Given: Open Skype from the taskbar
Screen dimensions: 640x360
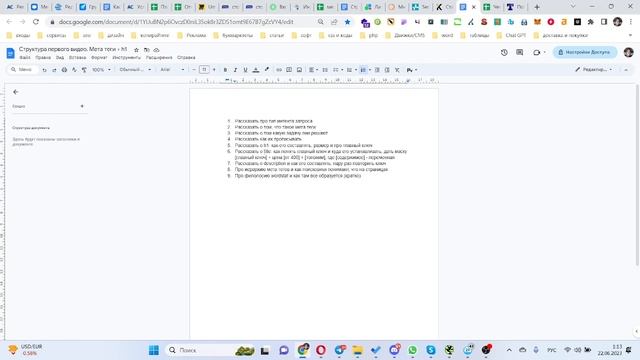Looking at the screenshot, I should (431, 350).
